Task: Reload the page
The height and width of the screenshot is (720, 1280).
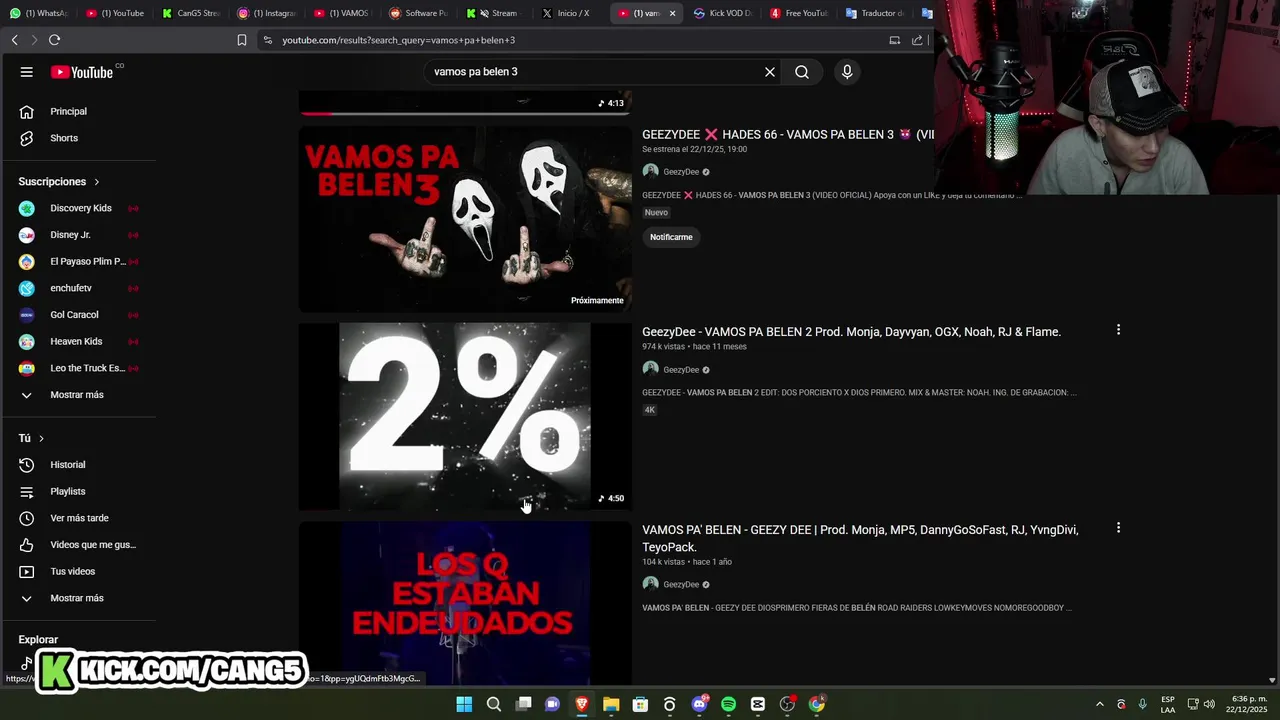Action: [54, 40]
